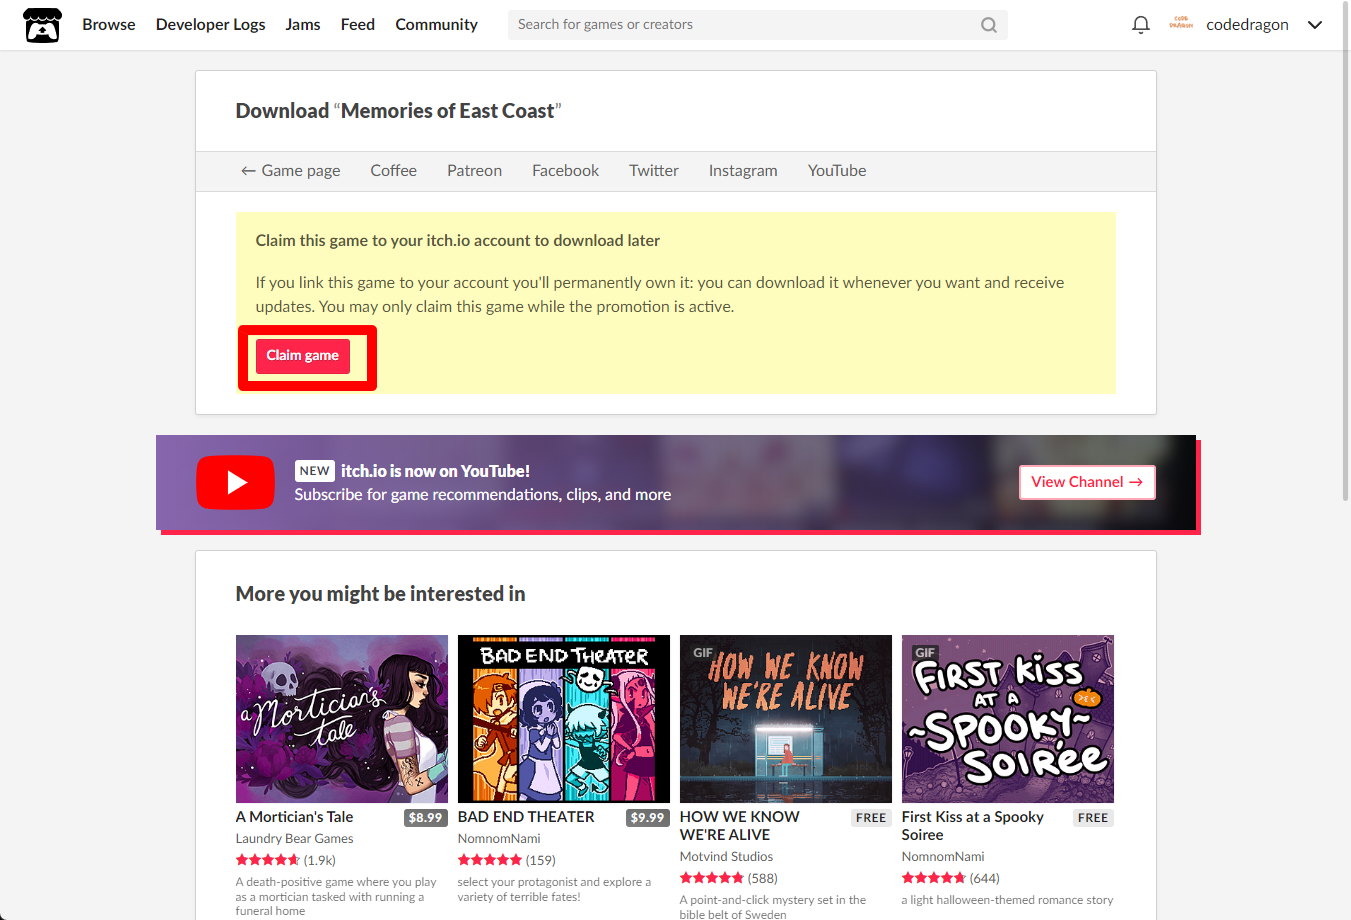Open the Facebook link

pos(565,171)
